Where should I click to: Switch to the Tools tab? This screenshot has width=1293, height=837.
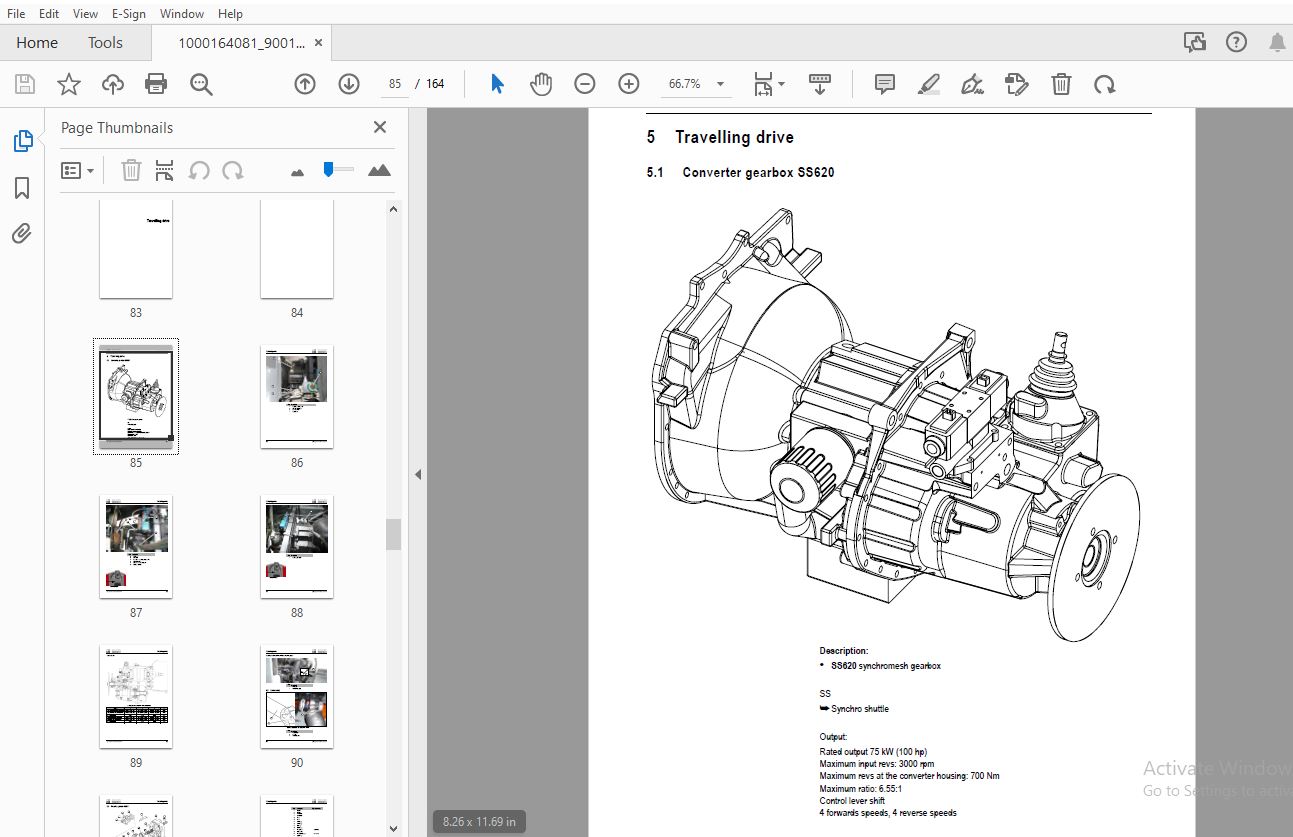point(105,43)
